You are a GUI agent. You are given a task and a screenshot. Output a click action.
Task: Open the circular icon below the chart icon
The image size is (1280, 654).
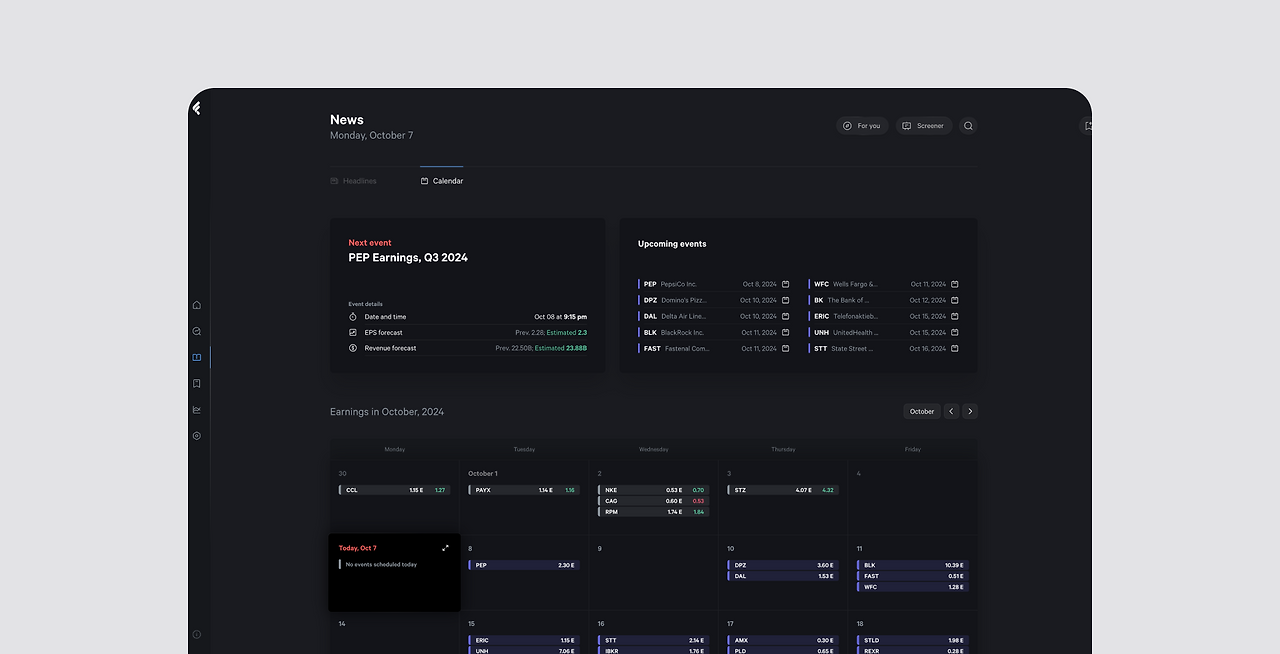197,436
